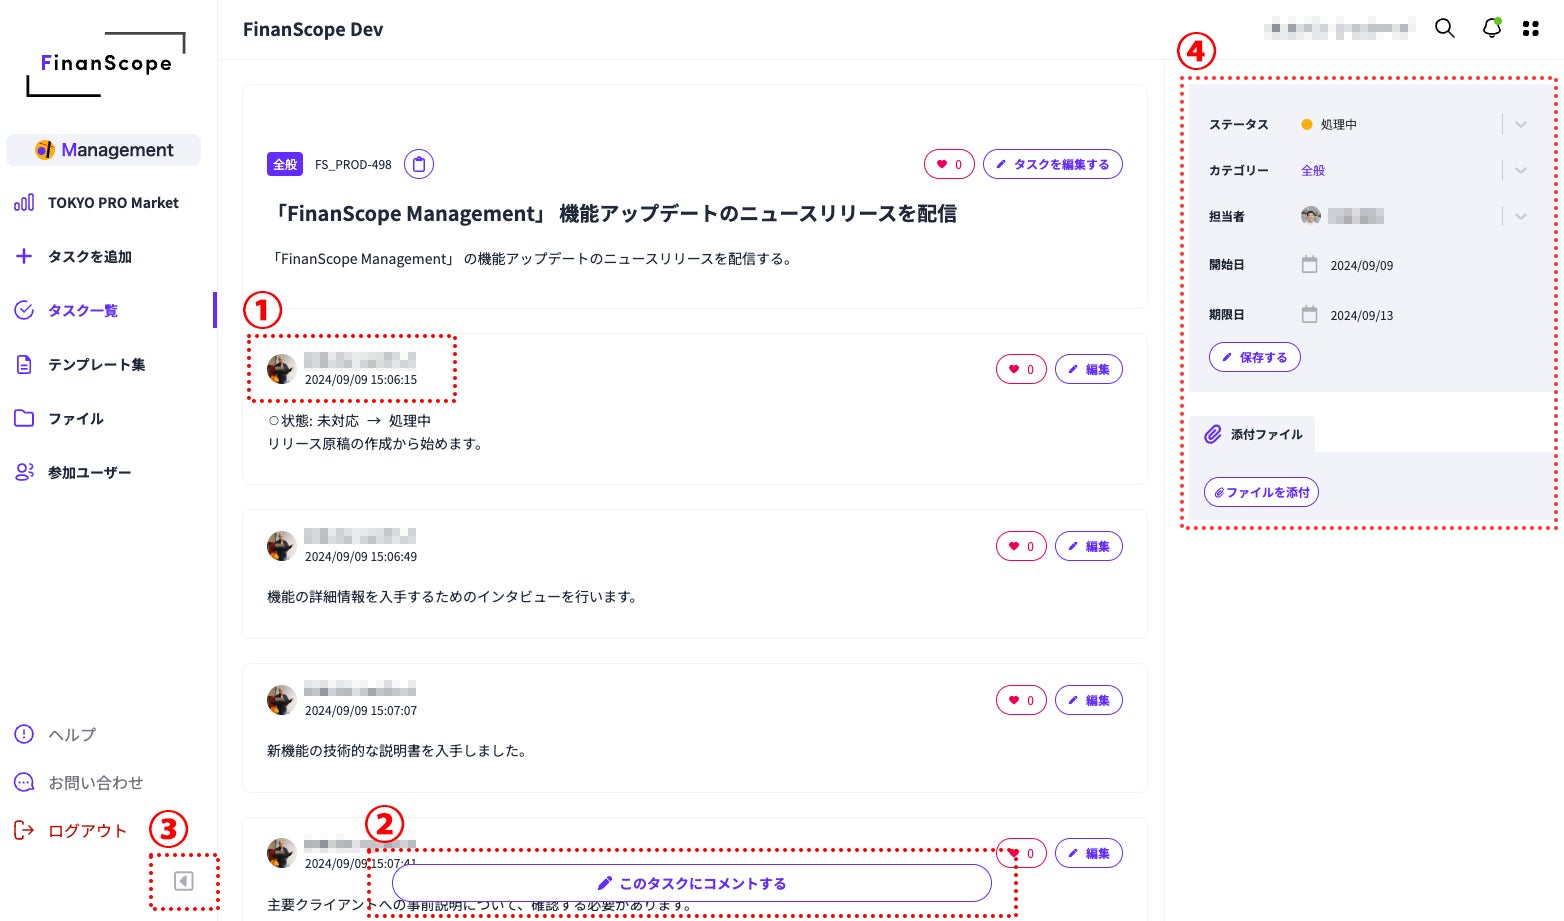The height and width of the screenshot is (921, 1564).
Task: Open 参加ユーザー in sidebar
Action: point(73,473)
